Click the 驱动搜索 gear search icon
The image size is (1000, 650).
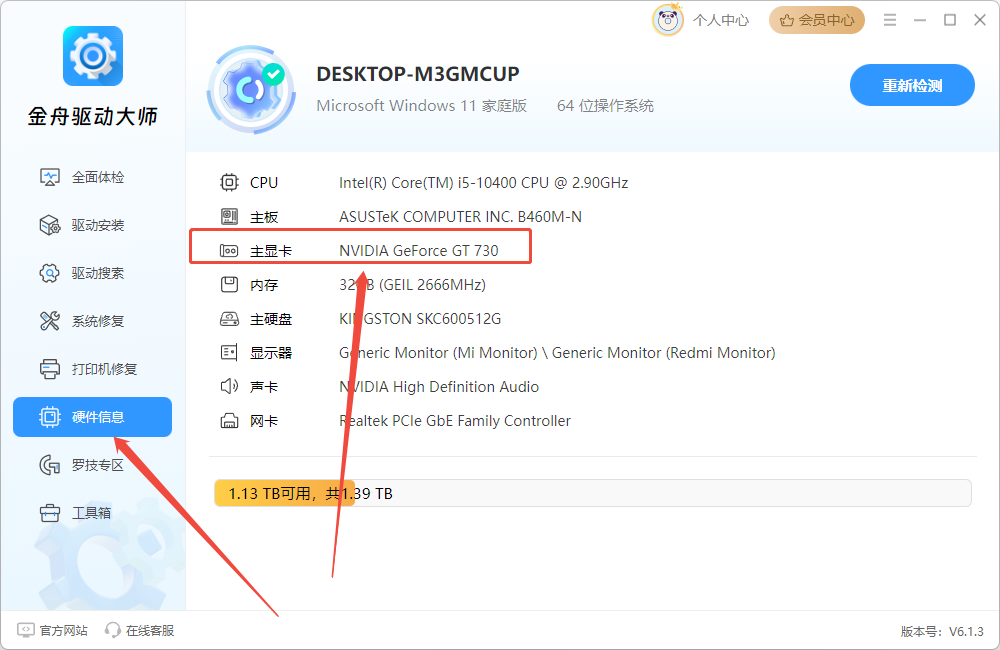click(x=50, y=273)
